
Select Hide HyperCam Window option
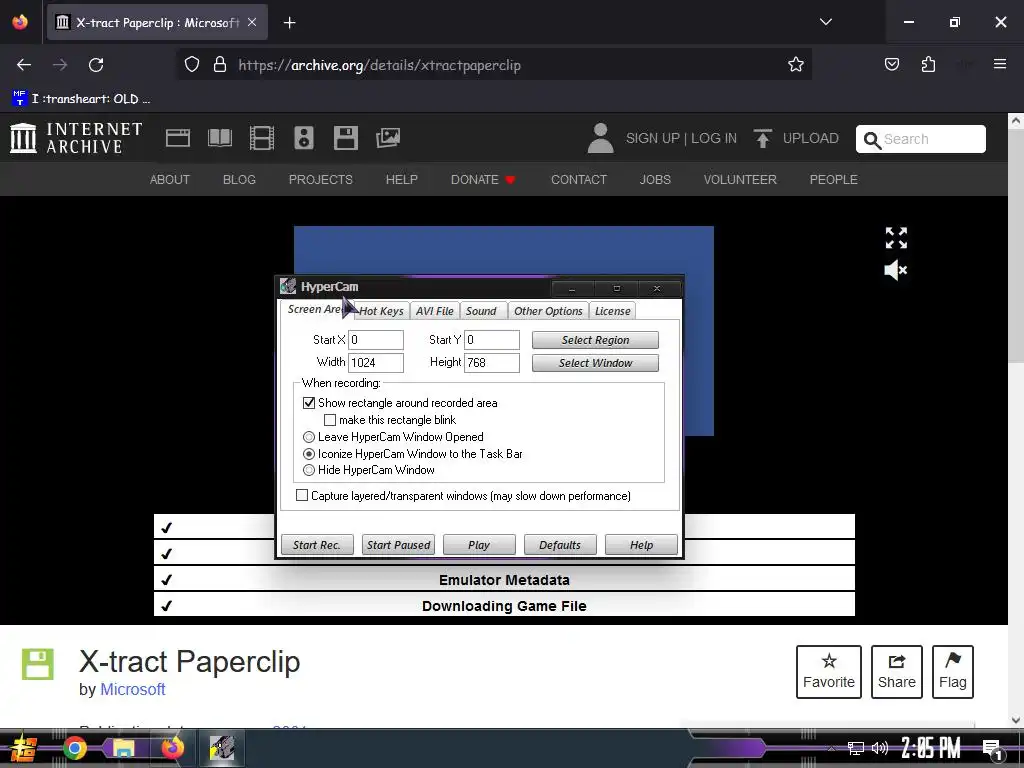click(x=309, y=470)
